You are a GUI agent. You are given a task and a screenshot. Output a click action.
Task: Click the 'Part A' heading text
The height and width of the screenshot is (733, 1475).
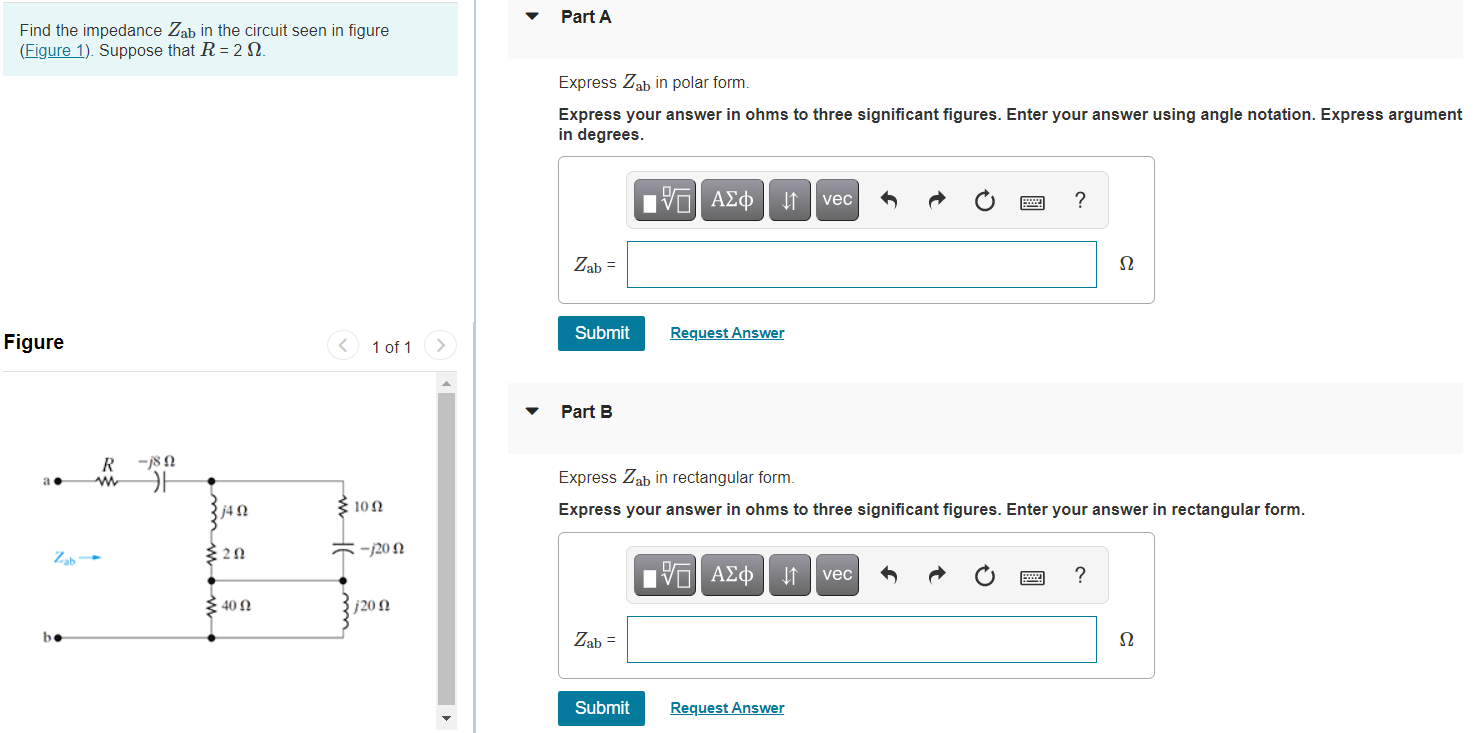586,17
